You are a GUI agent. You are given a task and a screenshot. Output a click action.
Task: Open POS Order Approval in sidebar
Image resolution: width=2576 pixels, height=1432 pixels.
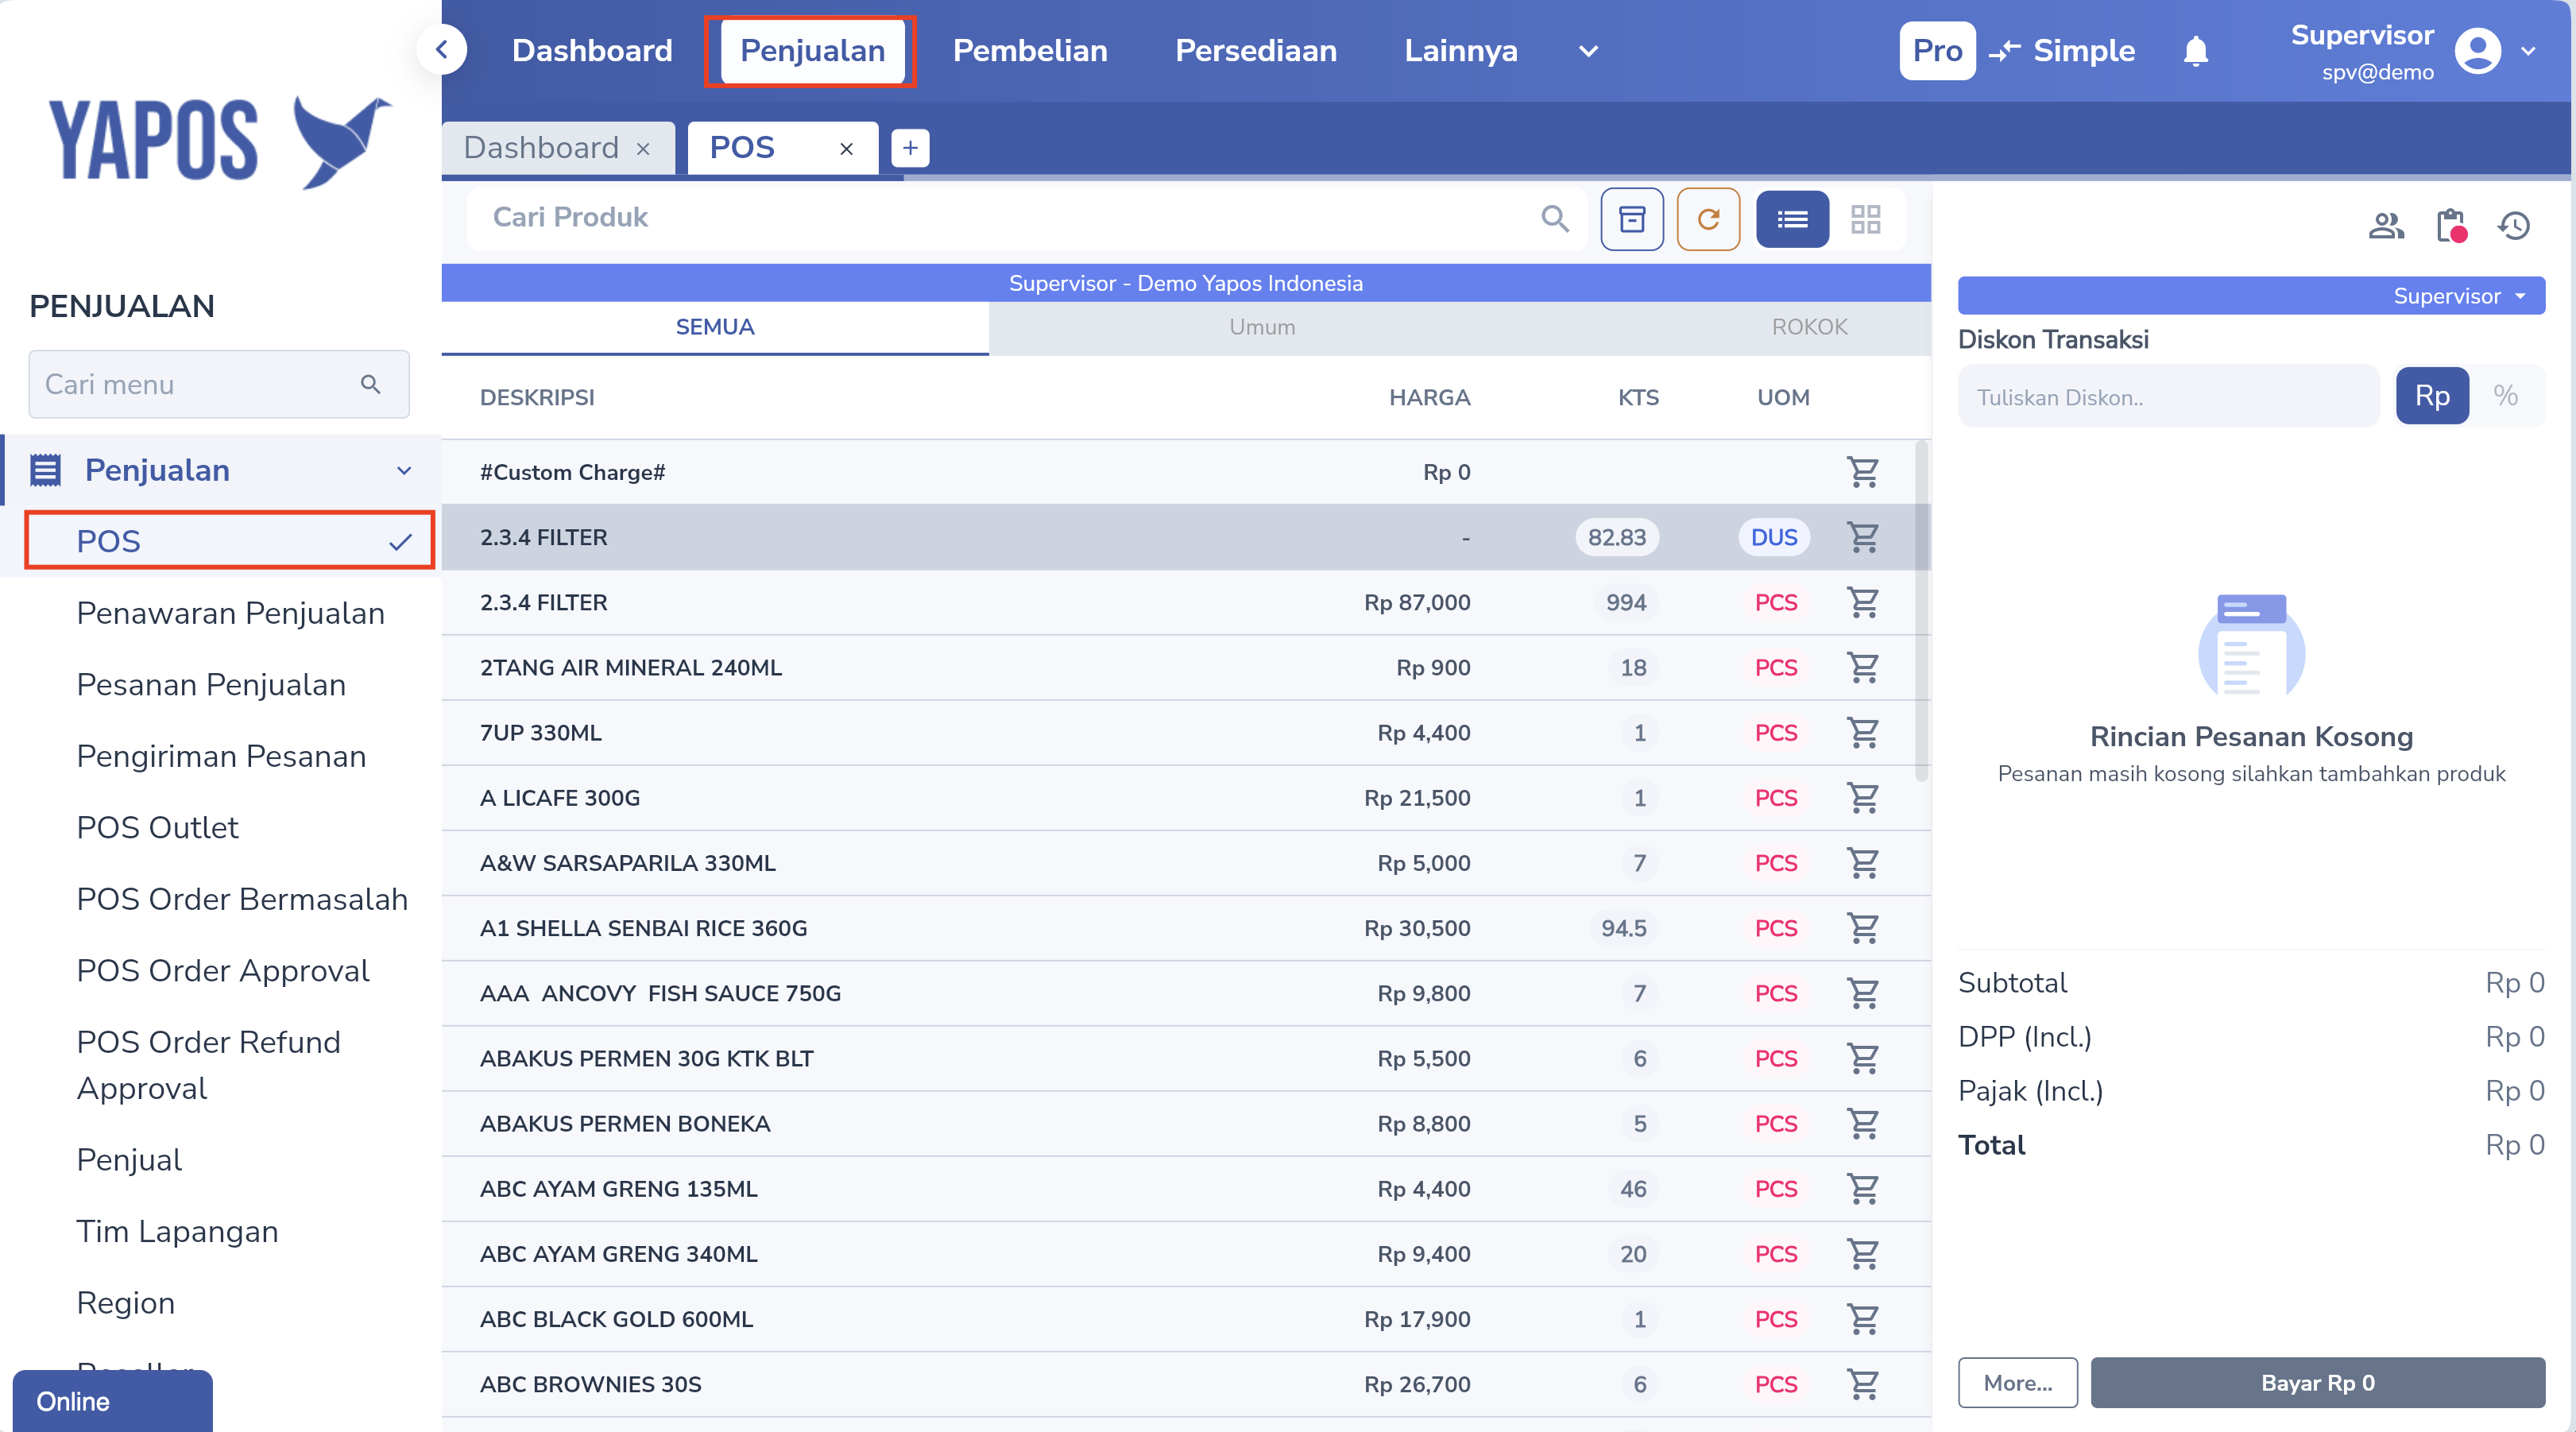click(x=223, y=971)
